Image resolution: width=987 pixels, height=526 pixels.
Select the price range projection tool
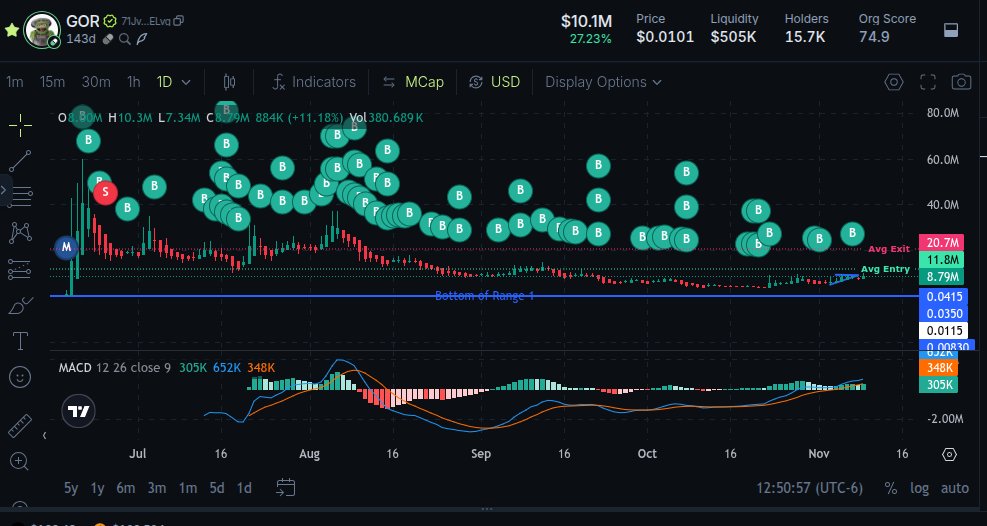click(x=20, y=269)
